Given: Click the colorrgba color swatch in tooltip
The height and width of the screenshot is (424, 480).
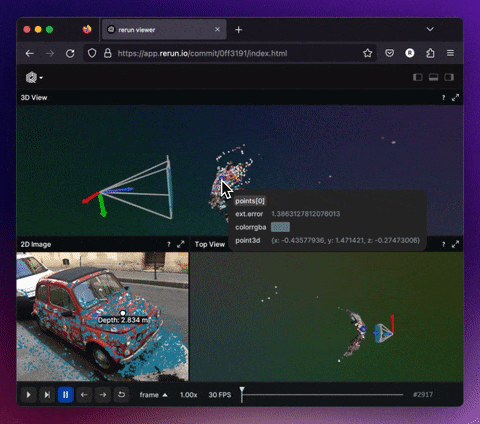Looking at the screenshot, I should (x=280, y=227).
